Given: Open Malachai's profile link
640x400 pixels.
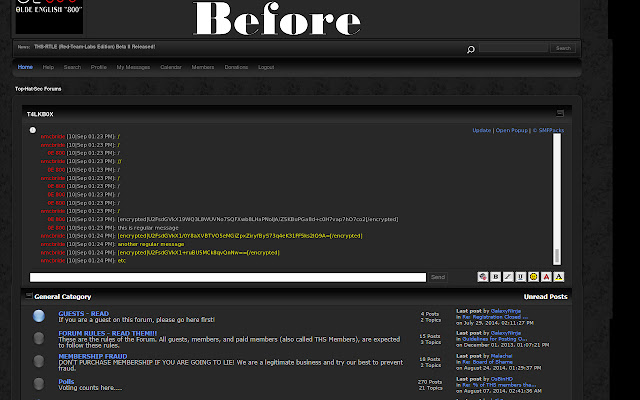Looking at the screenshot, I should pyautogui.click(x=501, y=356).
